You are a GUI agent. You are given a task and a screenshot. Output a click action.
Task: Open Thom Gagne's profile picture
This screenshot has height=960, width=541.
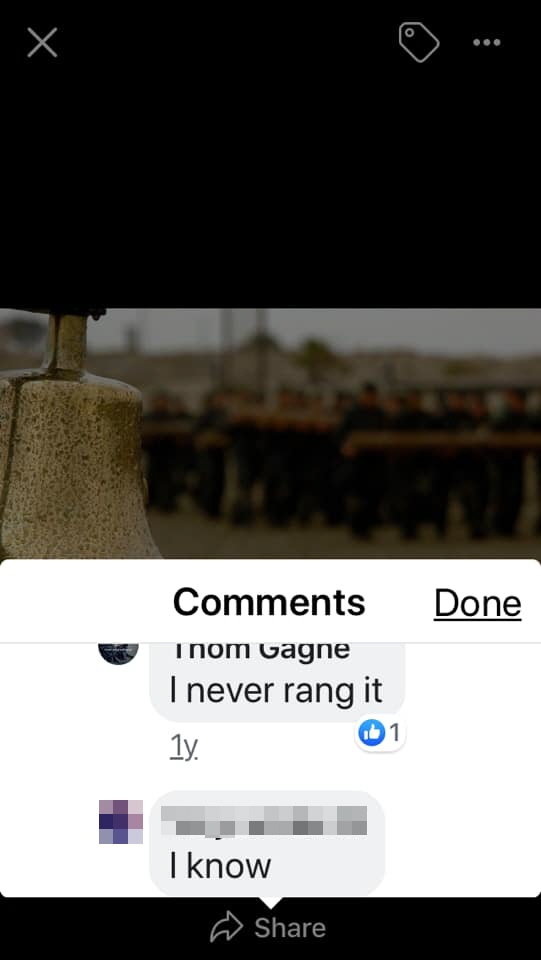[118, 653]
